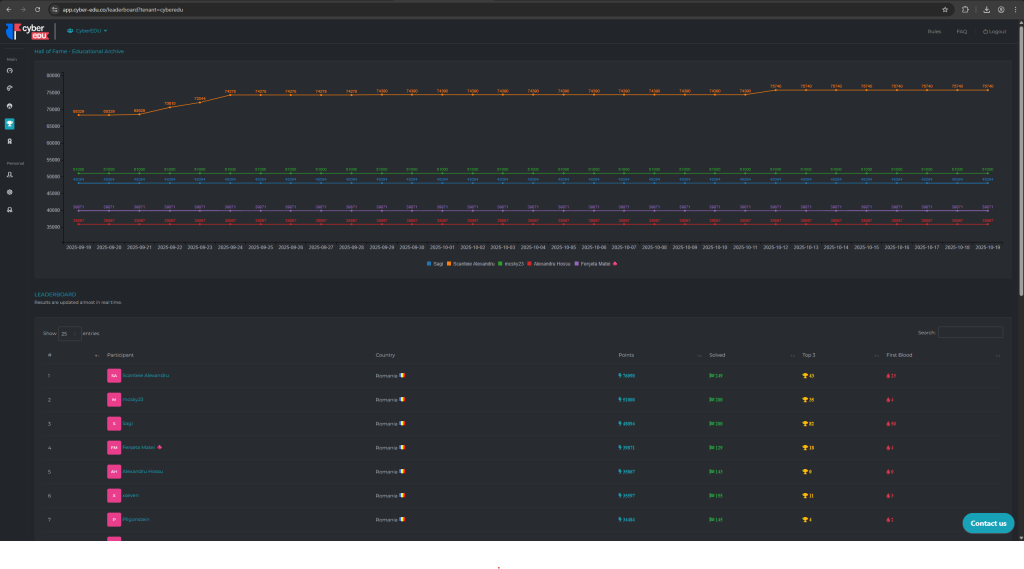Reload the page using browser refresh
The height and width of the screenshot is (569, 1024).
[37, 9]
